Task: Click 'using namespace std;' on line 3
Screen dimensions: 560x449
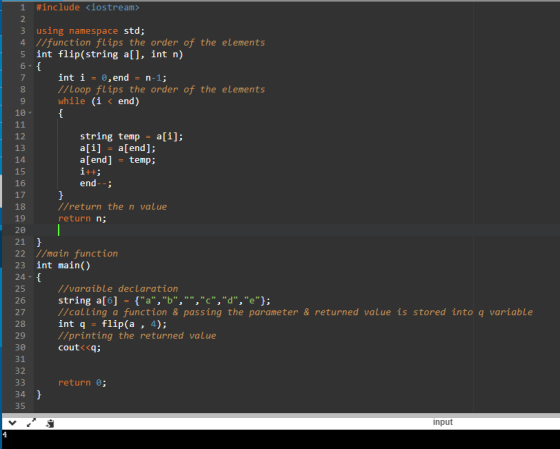Action: click(90, 31)
